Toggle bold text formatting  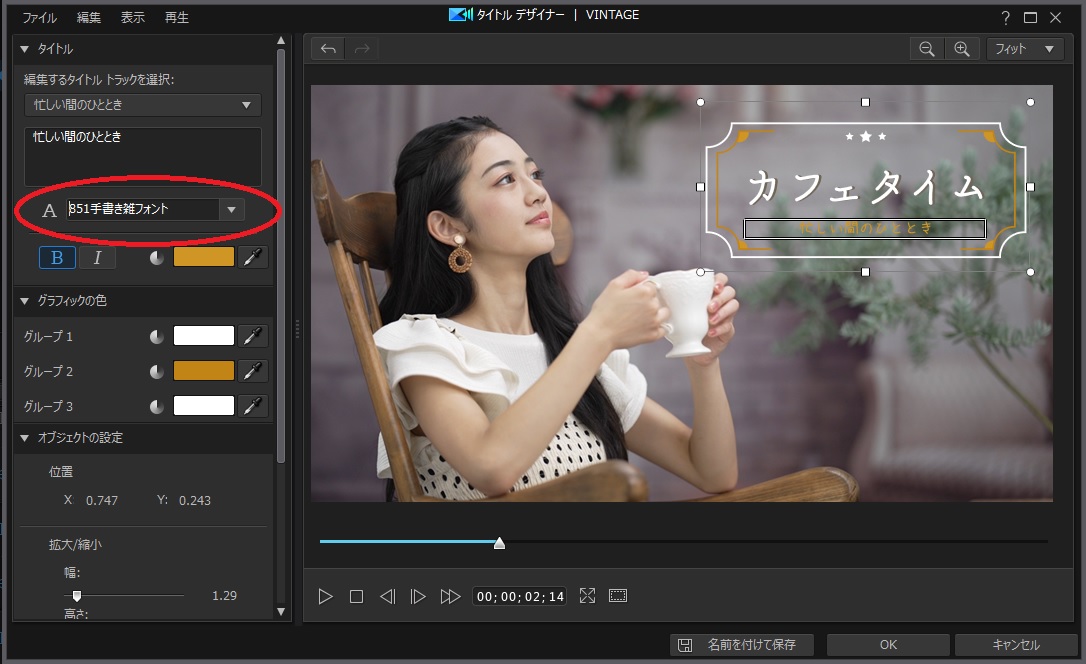coord(57,257)
